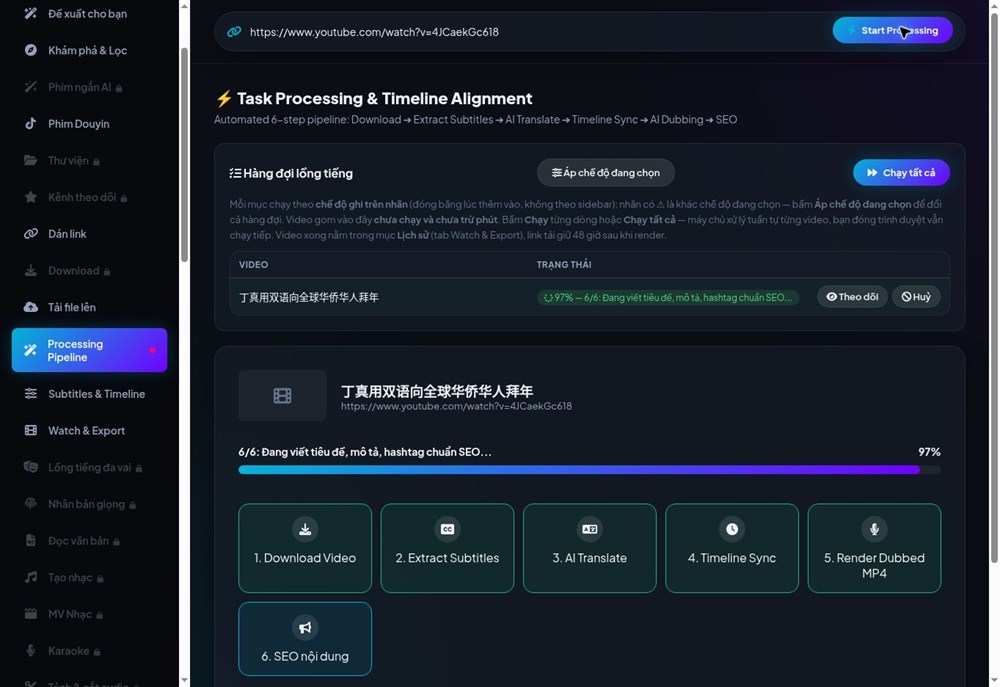Click the 97% status badge in queue
The width and height of the screenshot is (1000, 687).
[668, 297]
